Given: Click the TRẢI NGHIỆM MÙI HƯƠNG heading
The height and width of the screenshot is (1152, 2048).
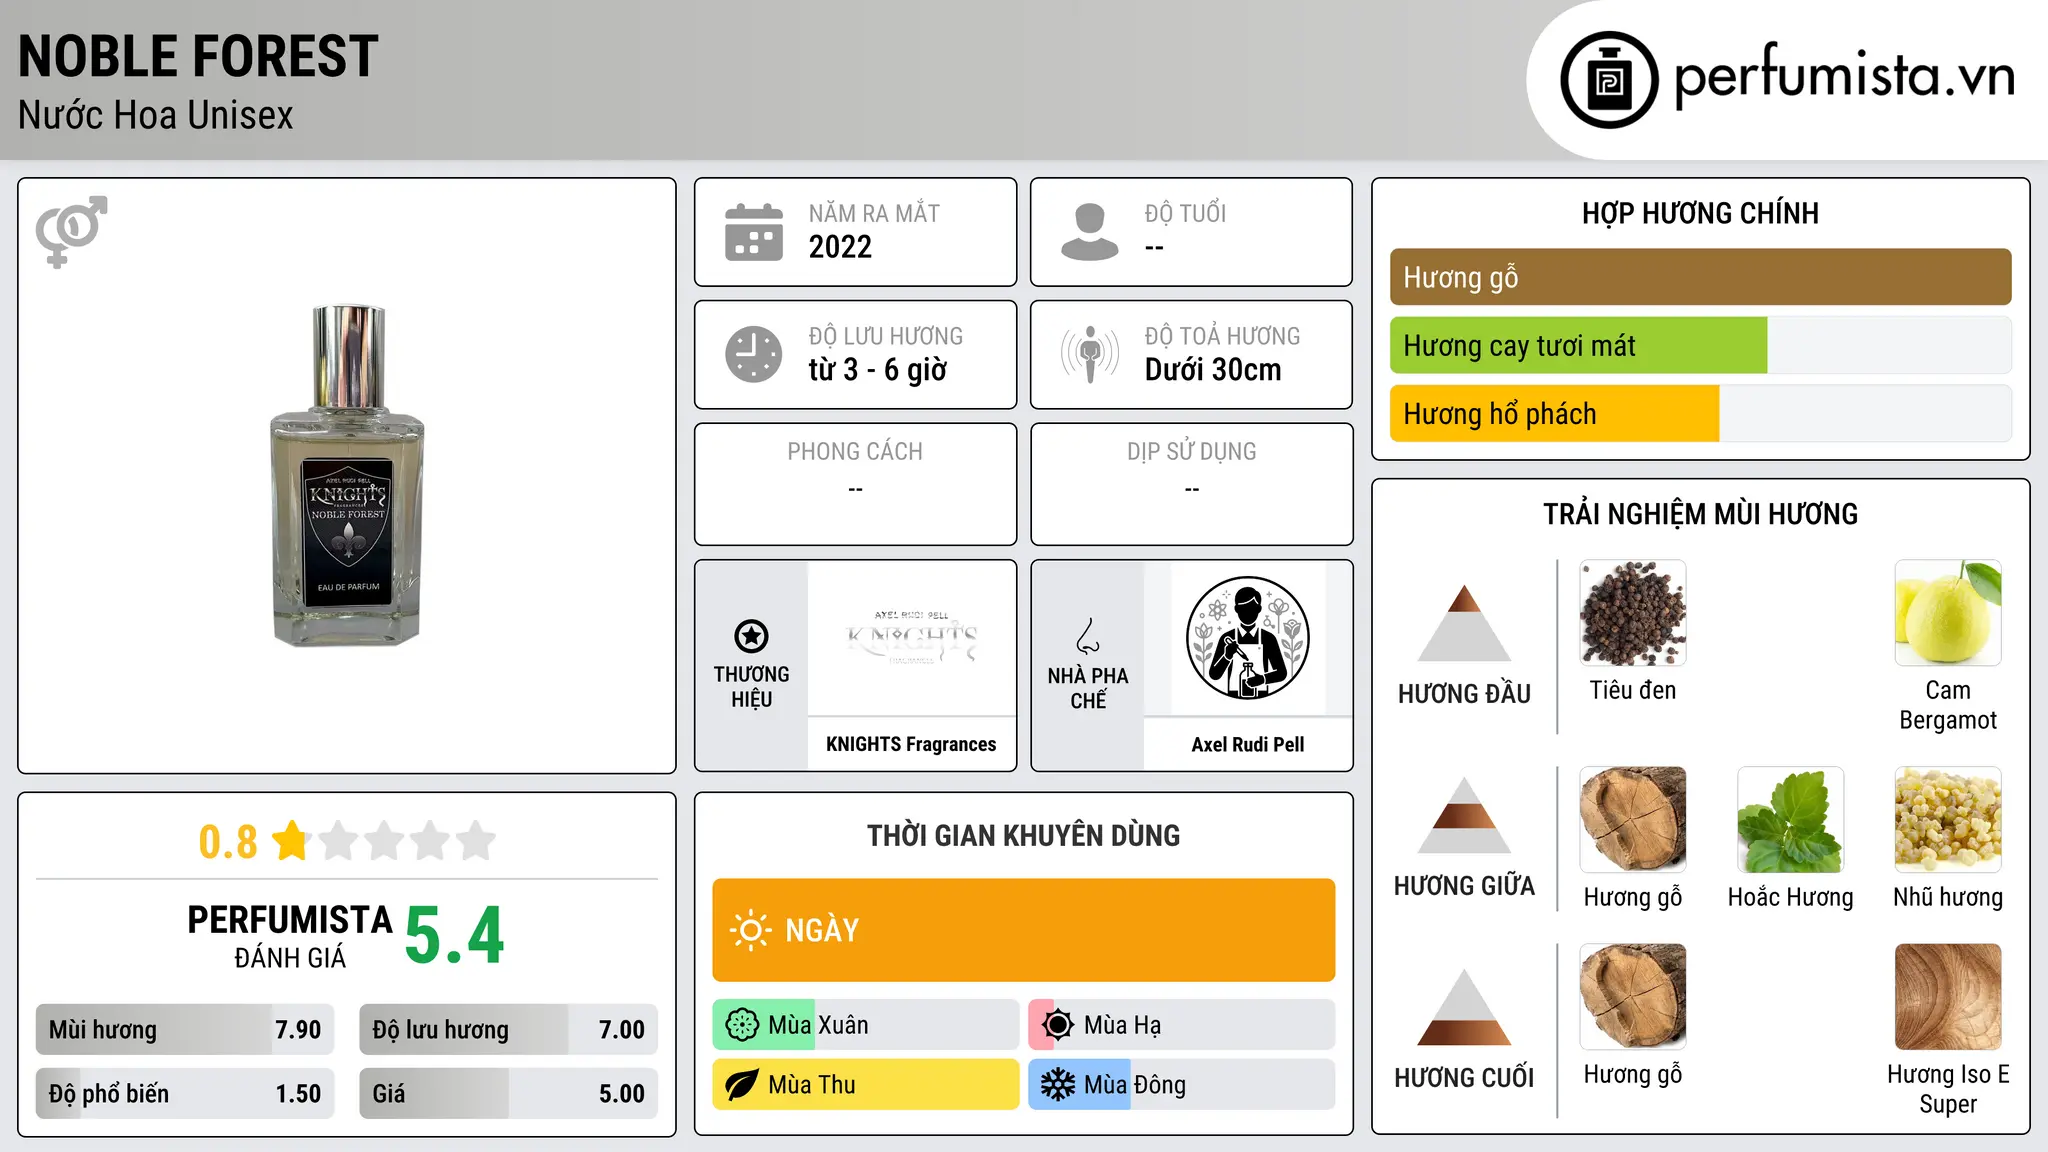Looking at the screenshot, I should [1700, 514].
